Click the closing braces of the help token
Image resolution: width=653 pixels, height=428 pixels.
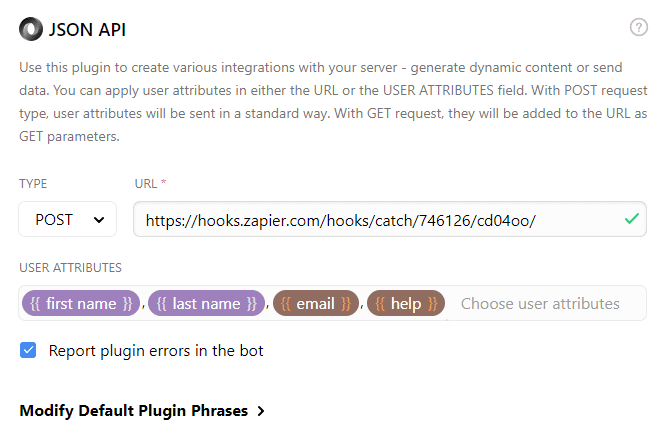pos(433,304)
